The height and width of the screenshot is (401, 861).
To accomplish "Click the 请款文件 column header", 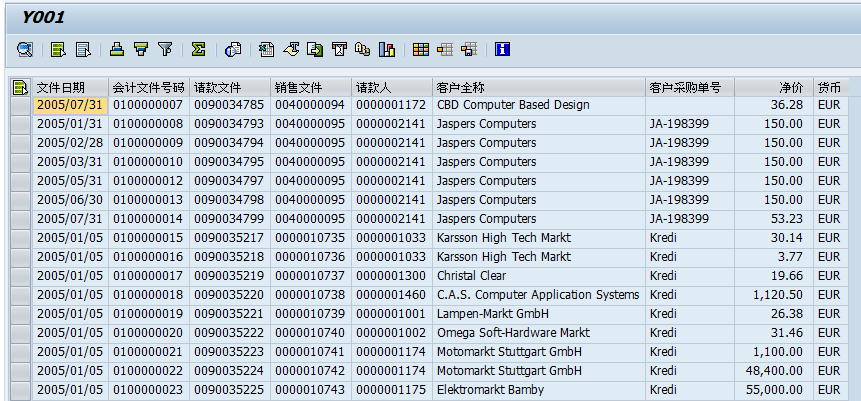I will [x=230, y=87].
